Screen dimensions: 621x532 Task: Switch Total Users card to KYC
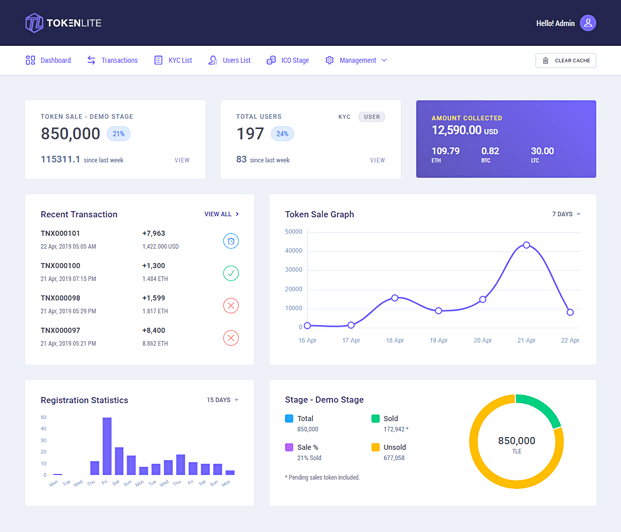(344, 117)
